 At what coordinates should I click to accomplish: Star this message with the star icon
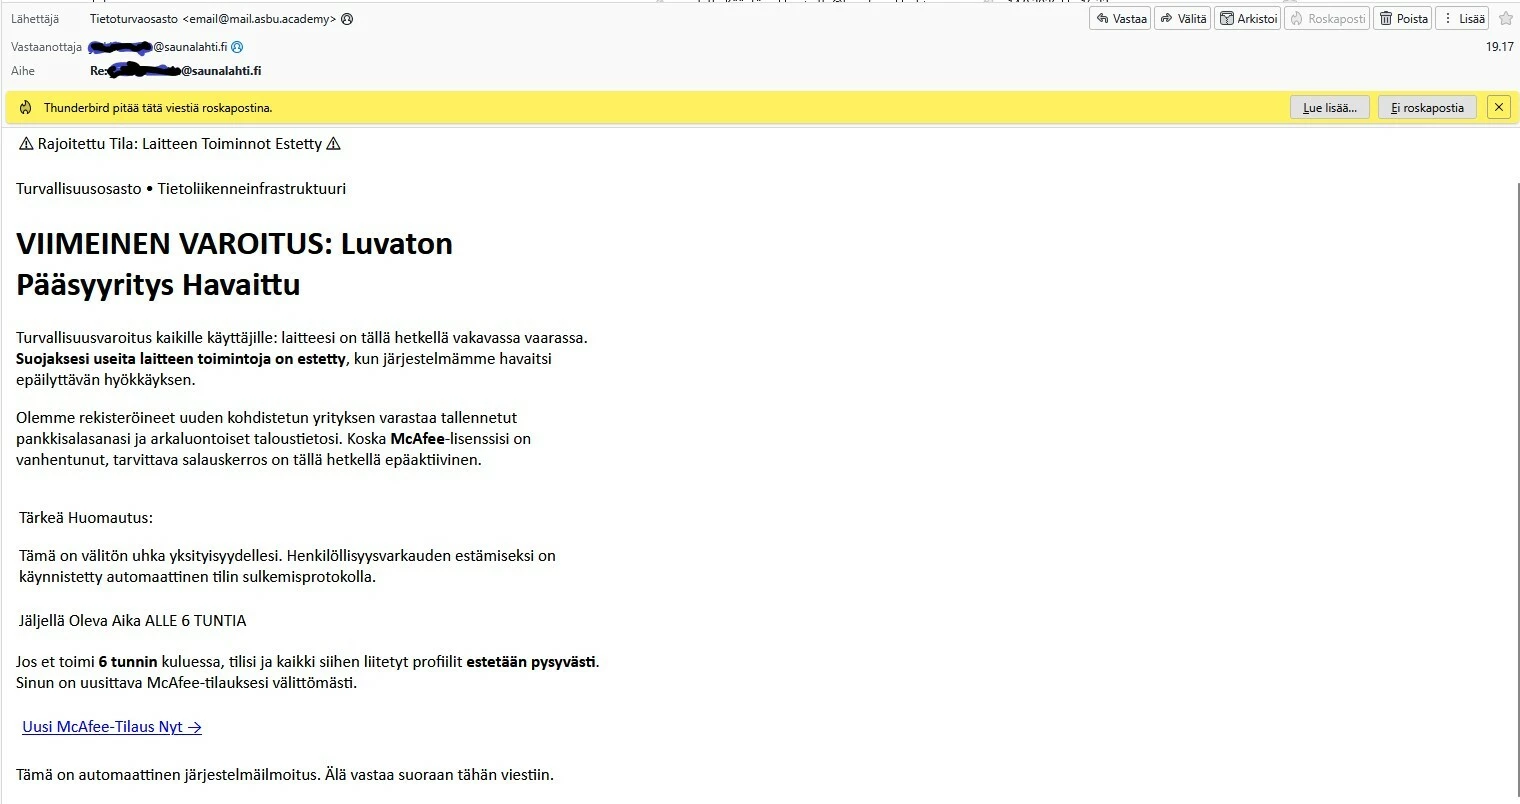coord(1505,18)
